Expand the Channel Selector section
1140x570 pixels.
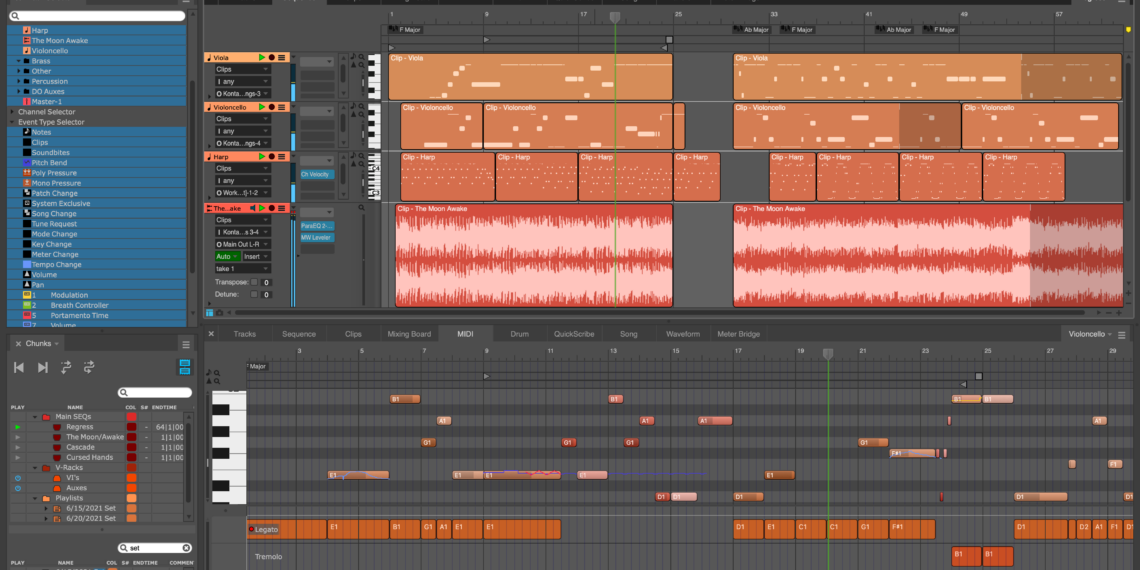coord(12,112)
